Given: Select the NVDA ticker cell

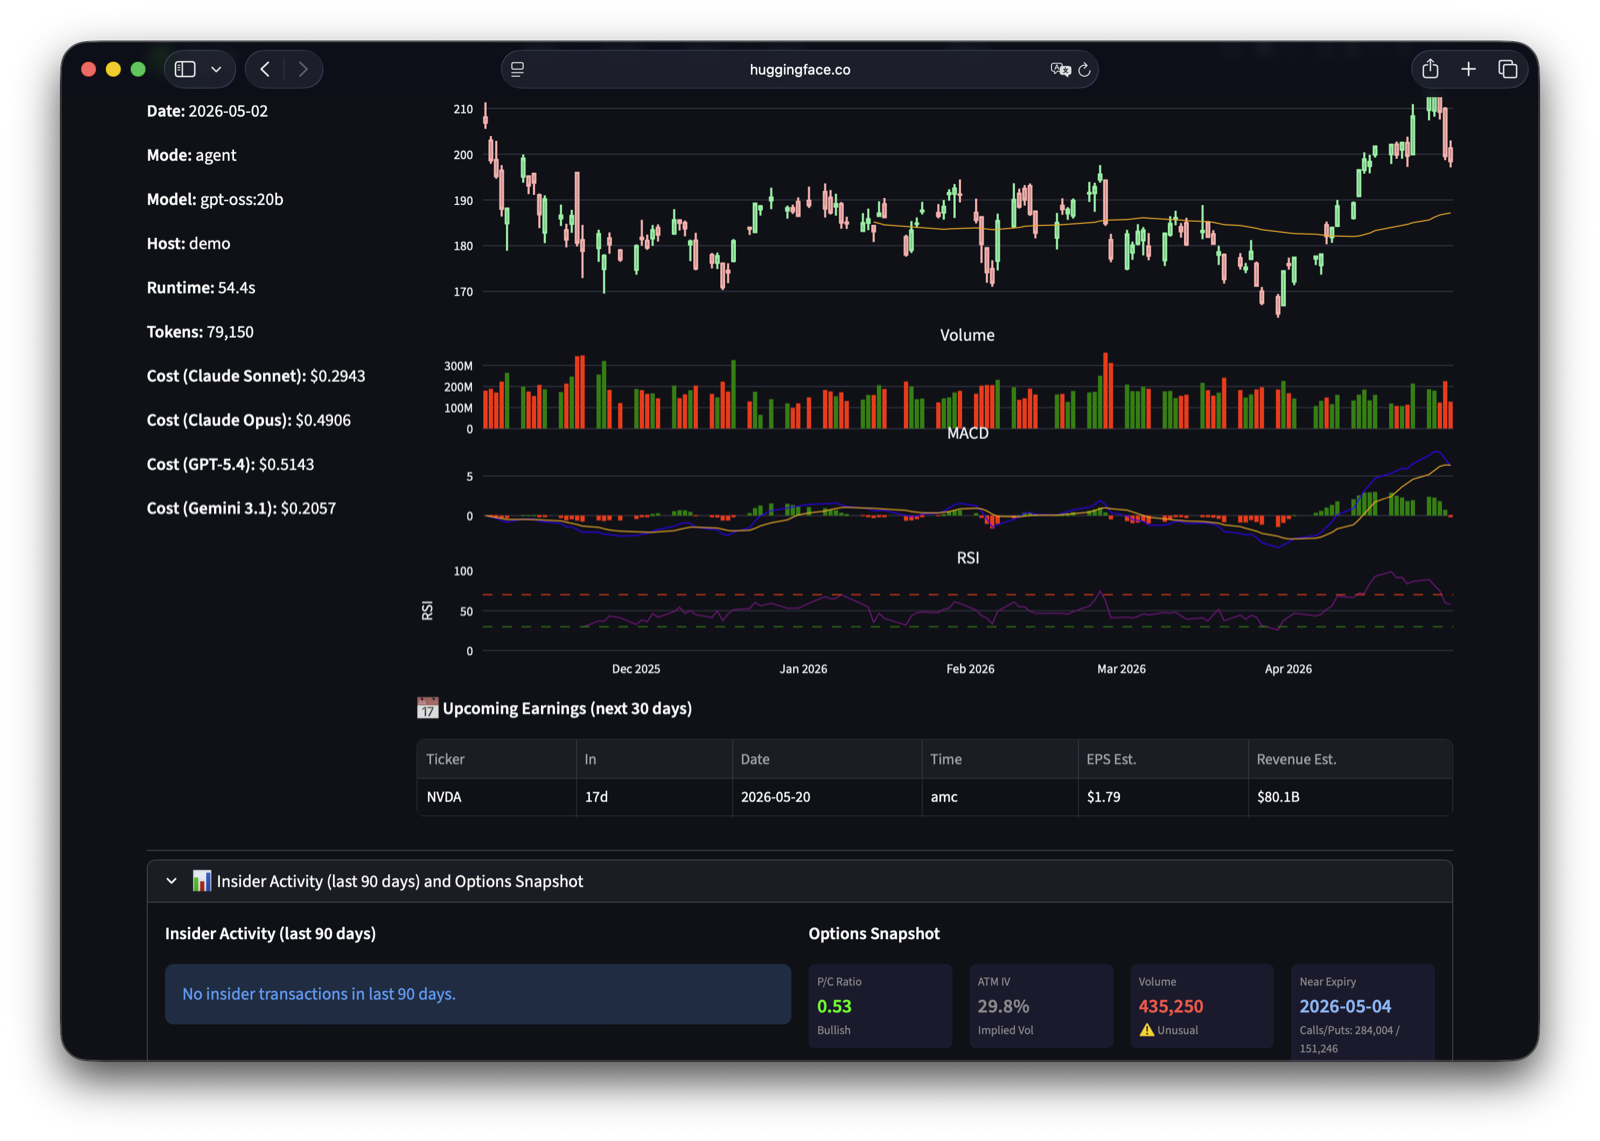Looking at the screenshot, I should [496, 797].
